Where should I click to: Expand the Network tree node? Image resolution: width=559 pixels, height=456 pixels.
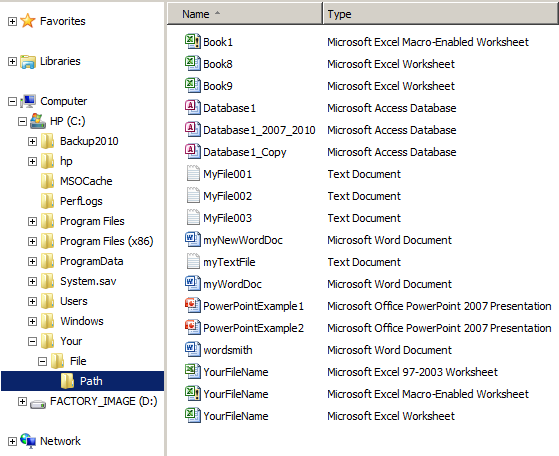point(12,441)
